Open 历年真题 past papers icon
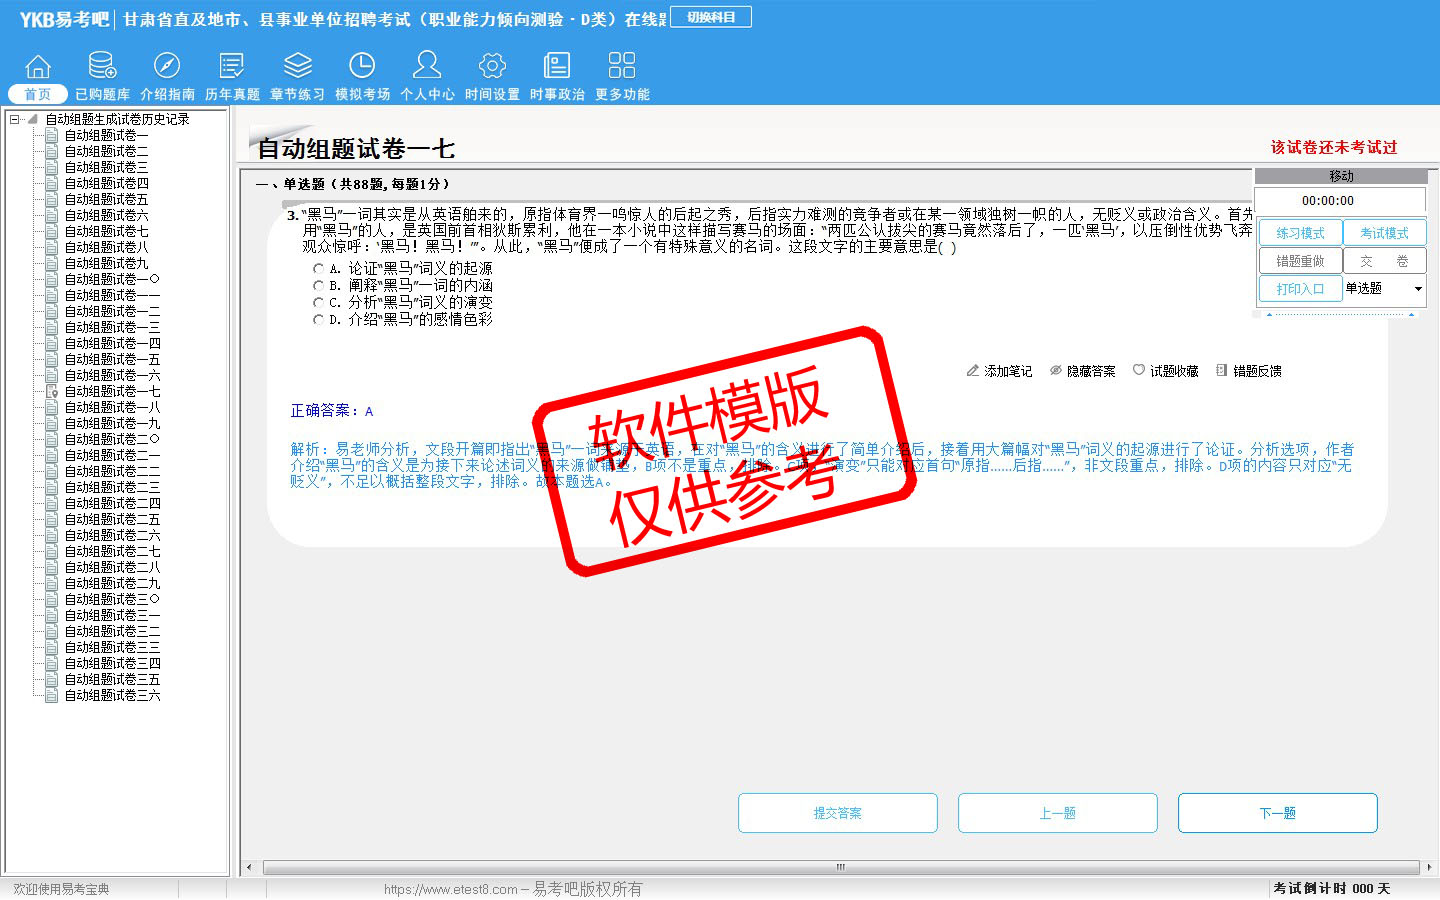The height and width of the screenshot is (900, 1440). pyautogui.click(x=232, y=67)
